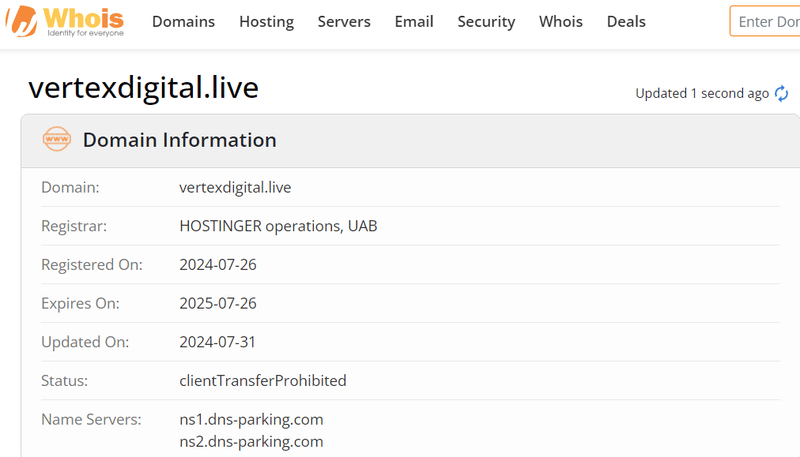Select registrar value HOSTINGER operations, UAB
Image resolution: width=800 pixels, height=457 pixels.
(x=278, y=226)
